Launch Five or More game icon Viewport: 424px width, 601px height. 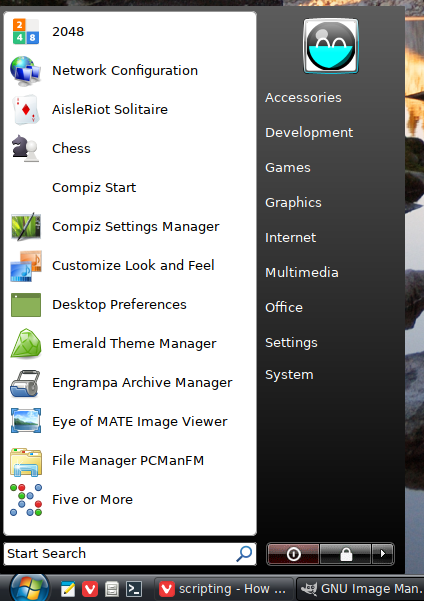(26, 500)
